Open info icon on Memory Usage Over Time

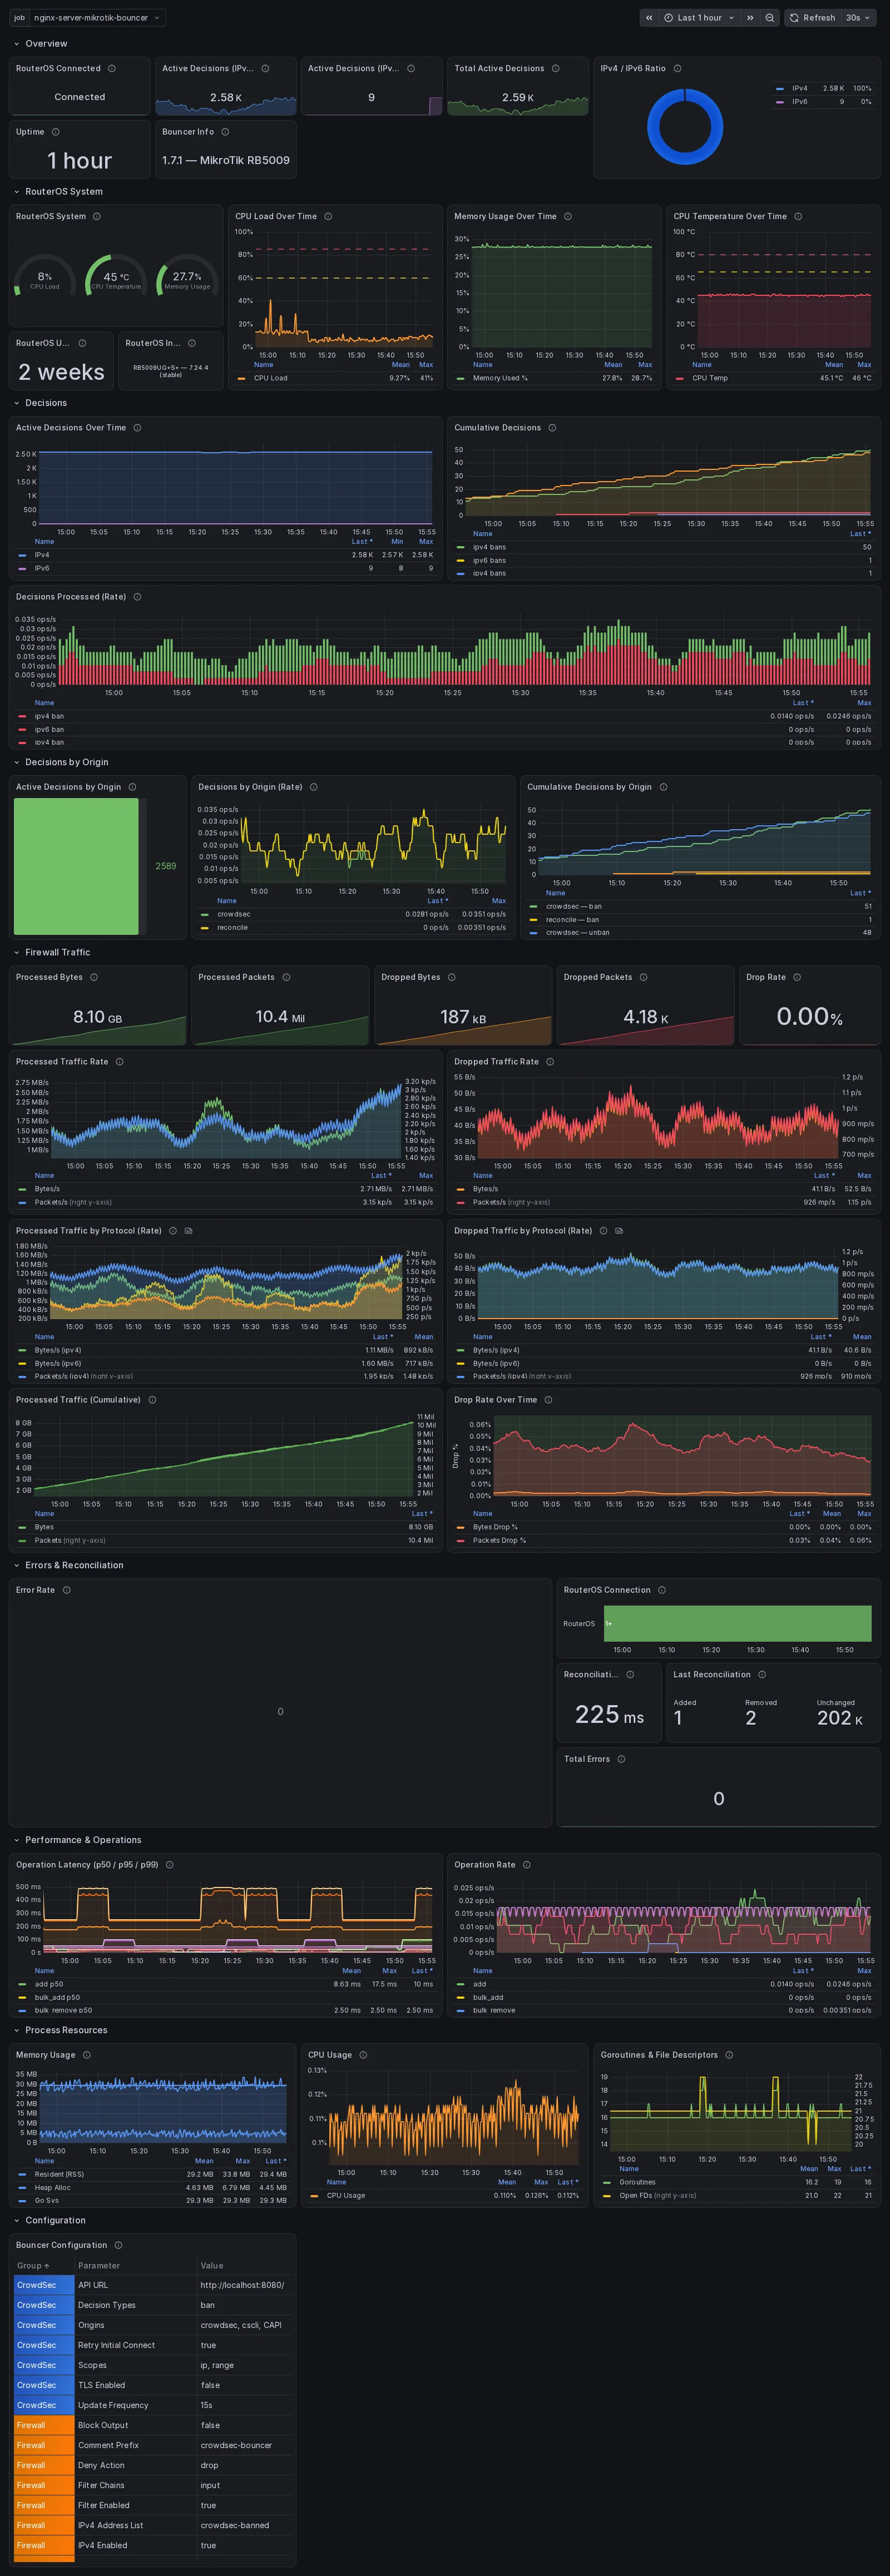(568, 217)
